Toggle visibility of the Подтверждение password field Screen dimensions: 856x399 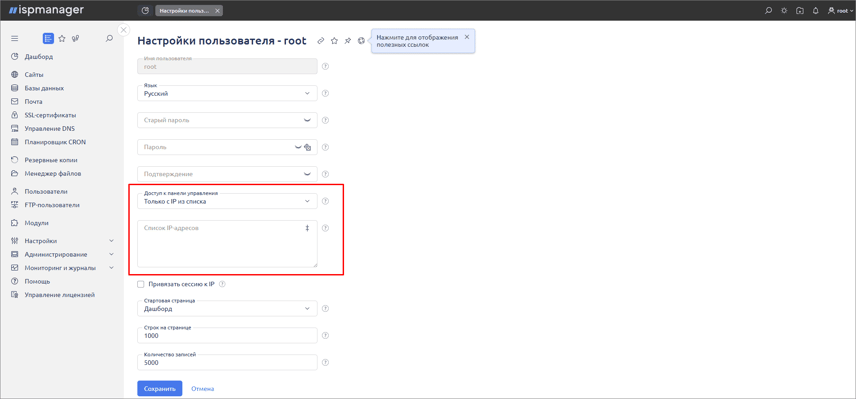307,174
